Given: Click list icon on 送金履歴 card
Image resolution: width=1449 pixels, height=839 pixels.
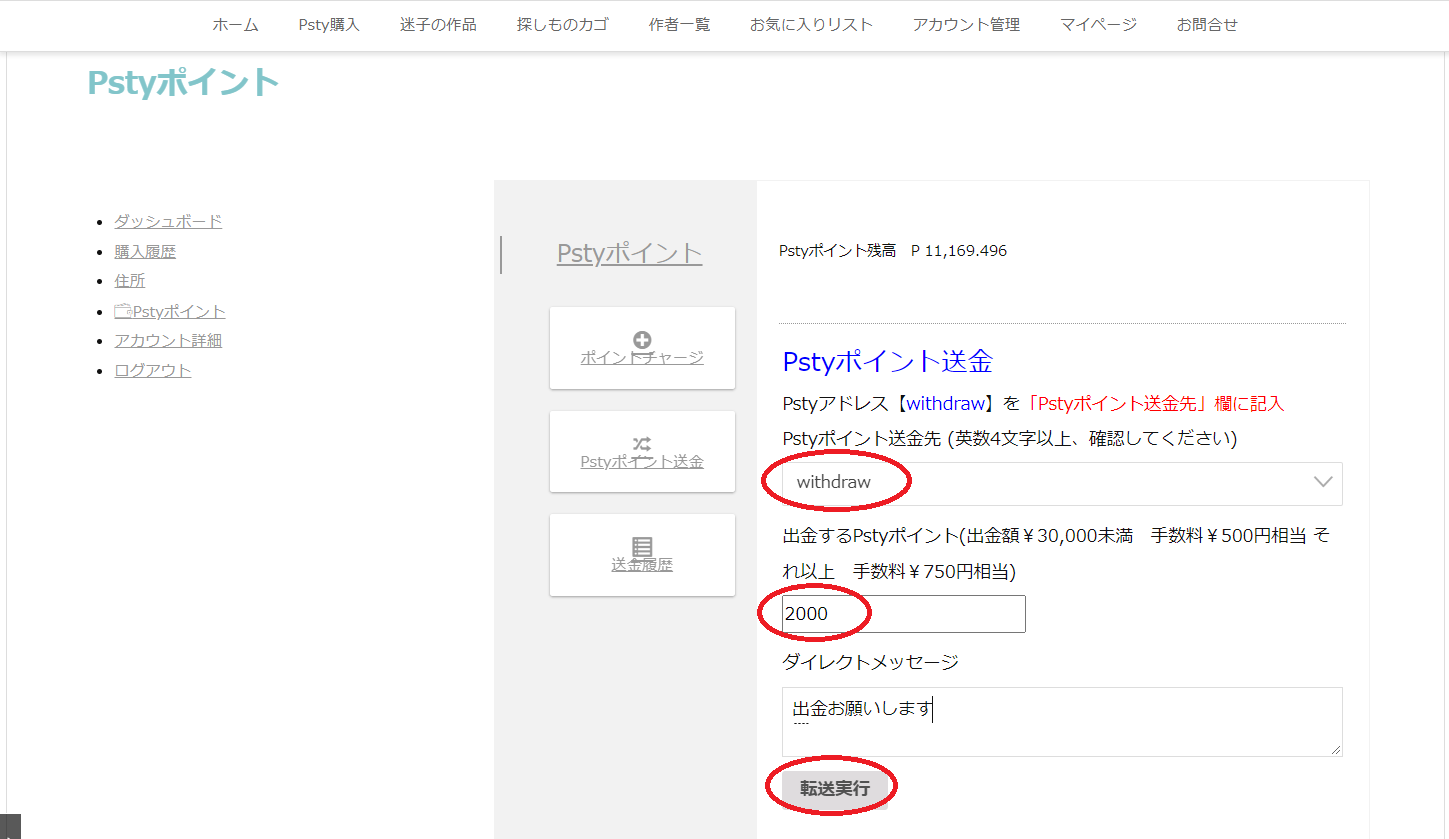Looking at the screenshot, I should pyautogui.click(x=642, y=547).
